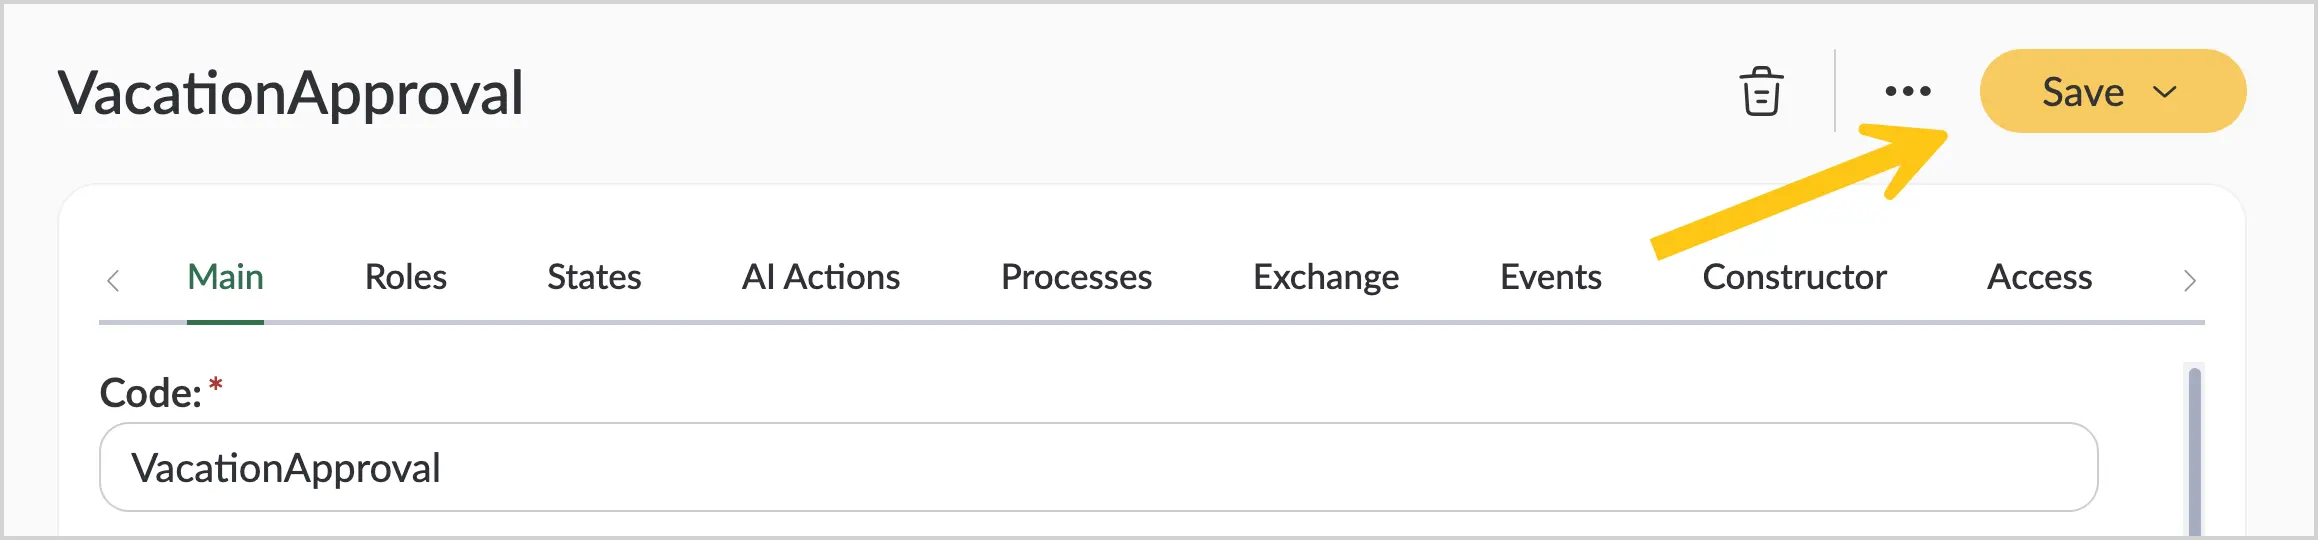Switch to the Main tab
The height and width of the screenshot is (540, 2318).
pos(225,277)
